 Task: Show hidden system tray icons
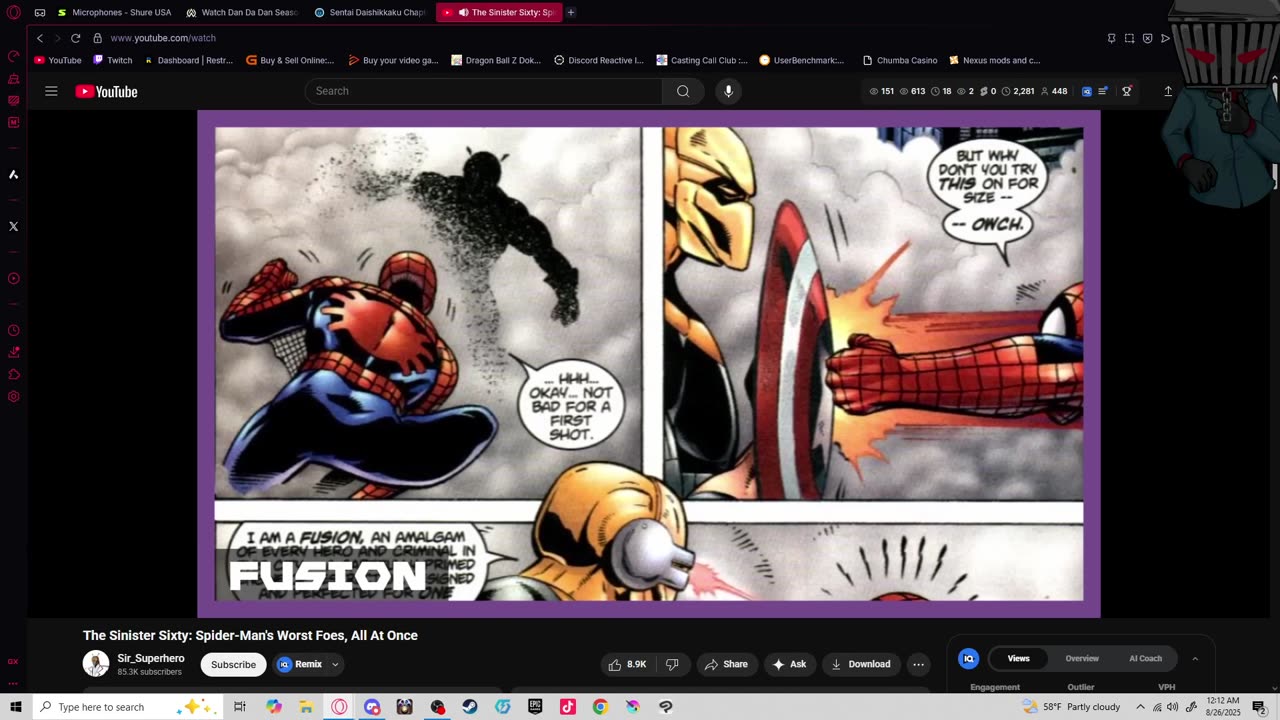pyautogui.click(x=1140, y=707)
